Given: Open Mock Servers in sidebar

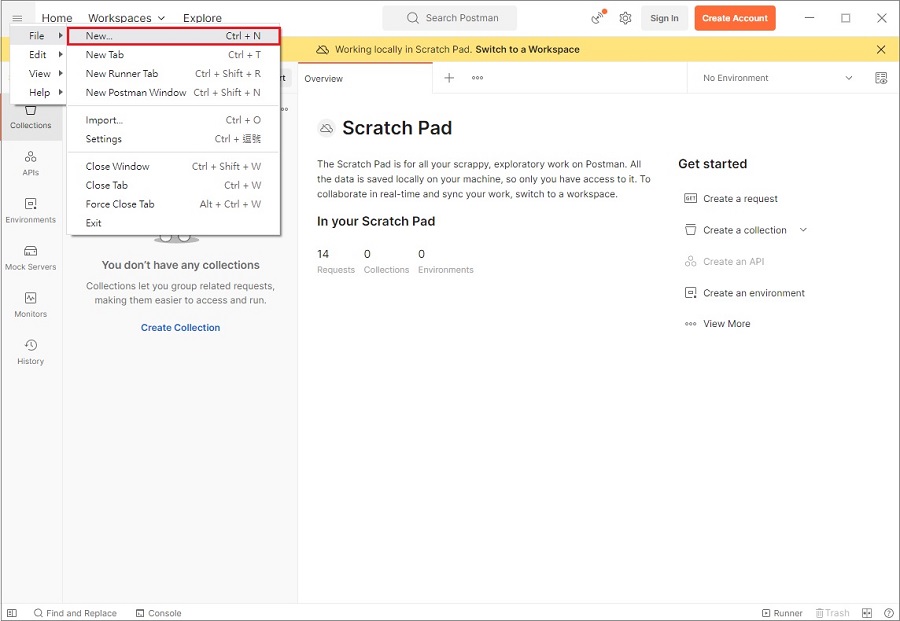Looking at the screenshot, I should point(30,257).
